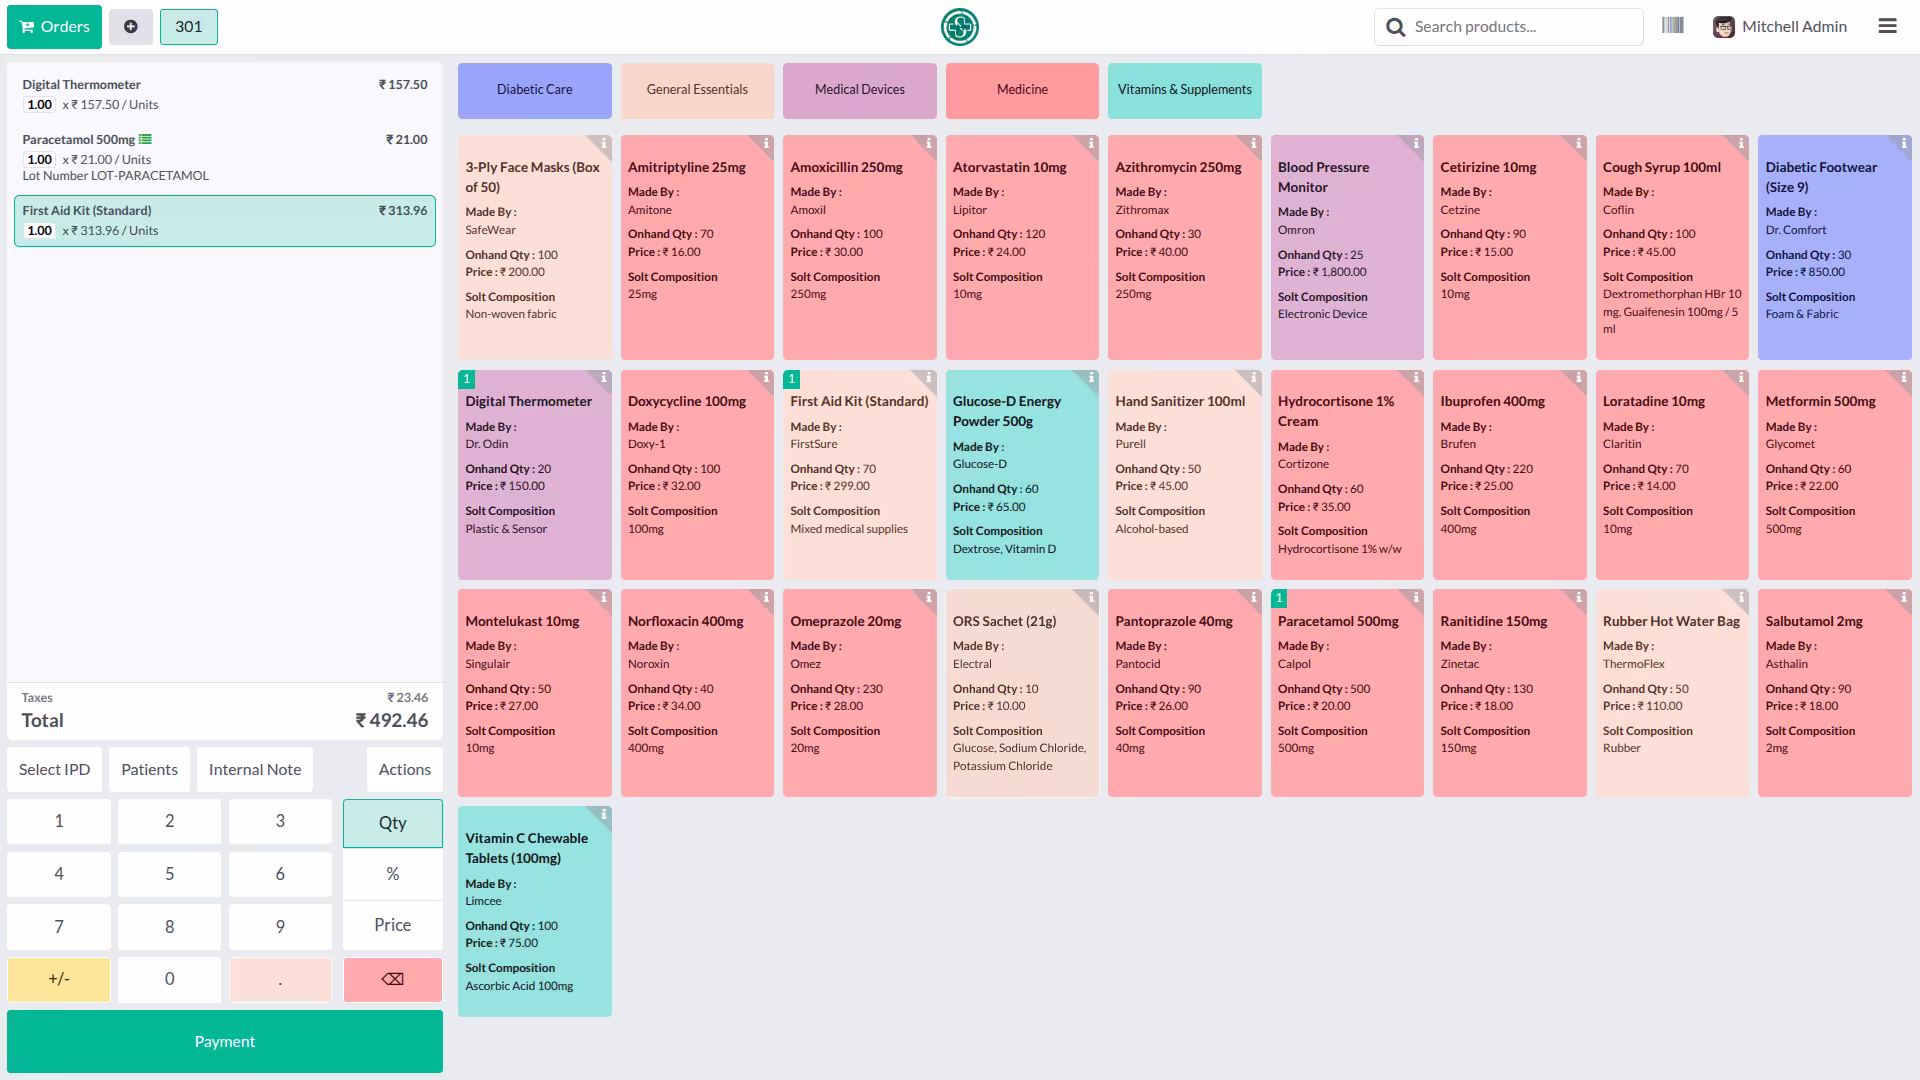Open the Select IPD chooser

click(55, 769)
